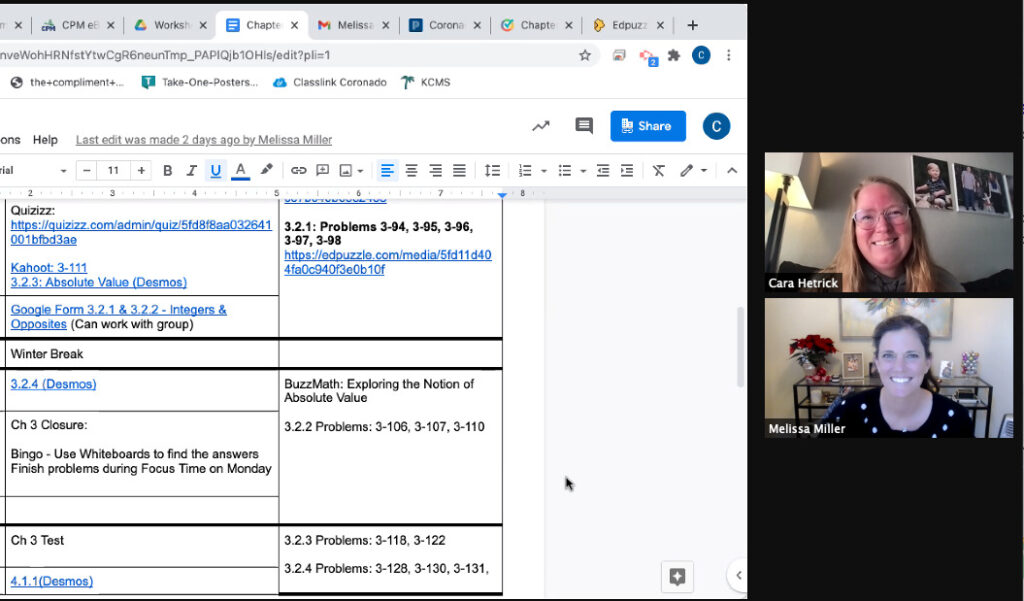
Task: Switch to the Edpuzzle browser tab
Action: tap(627, 25)
